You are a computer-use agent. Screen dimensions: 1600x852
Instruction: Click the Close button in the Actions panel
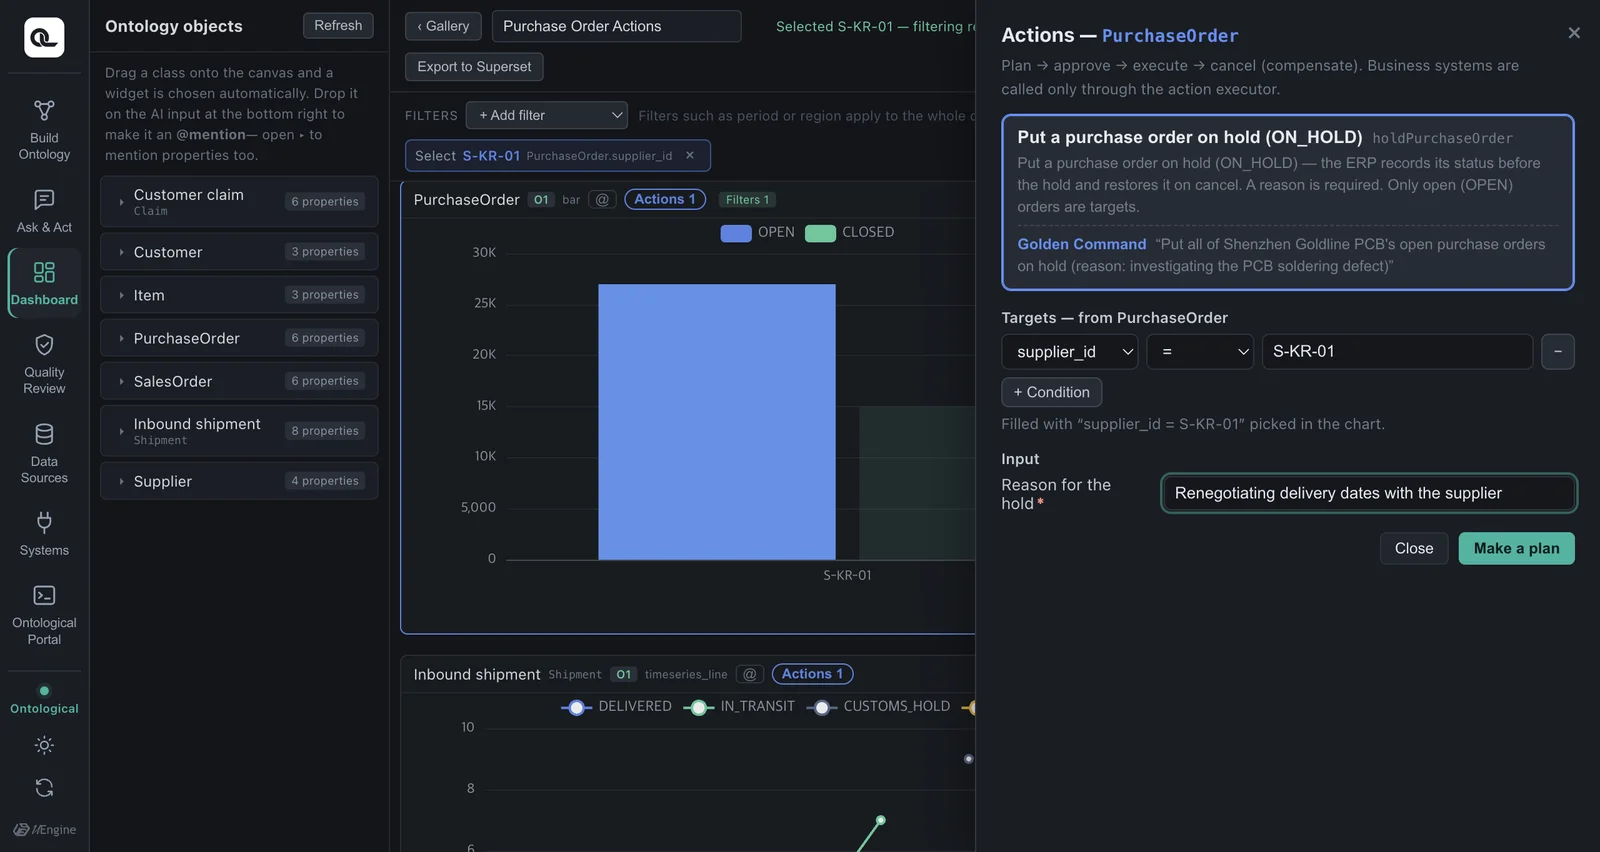[x=1414, y=548]
